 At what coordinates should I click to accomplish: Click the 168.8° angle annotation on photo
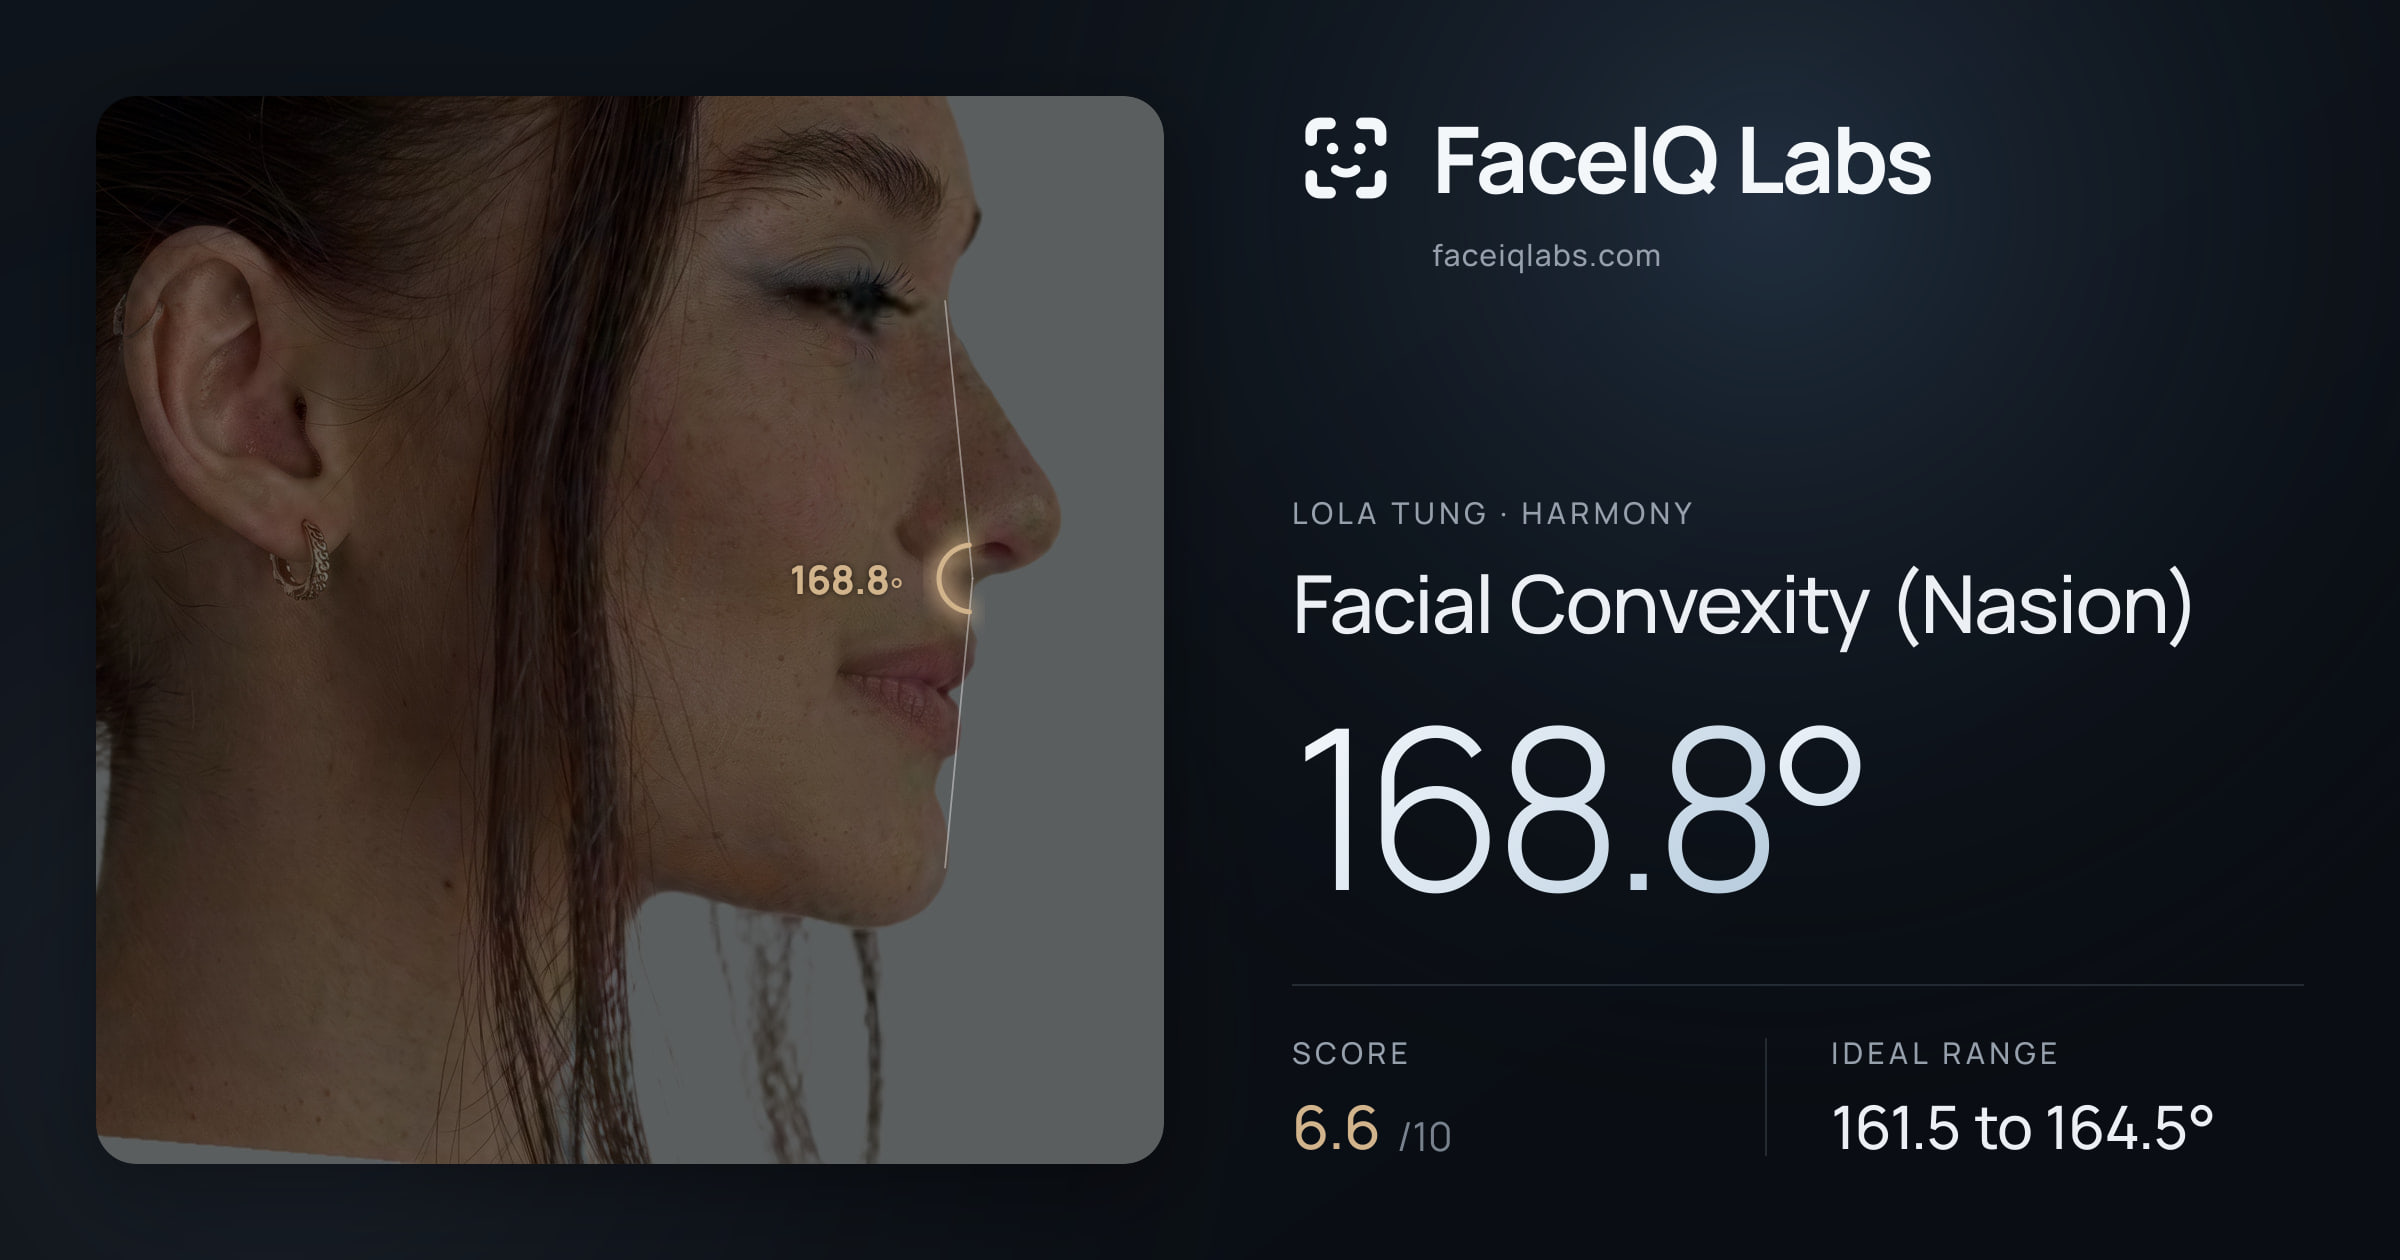point(846,581)
